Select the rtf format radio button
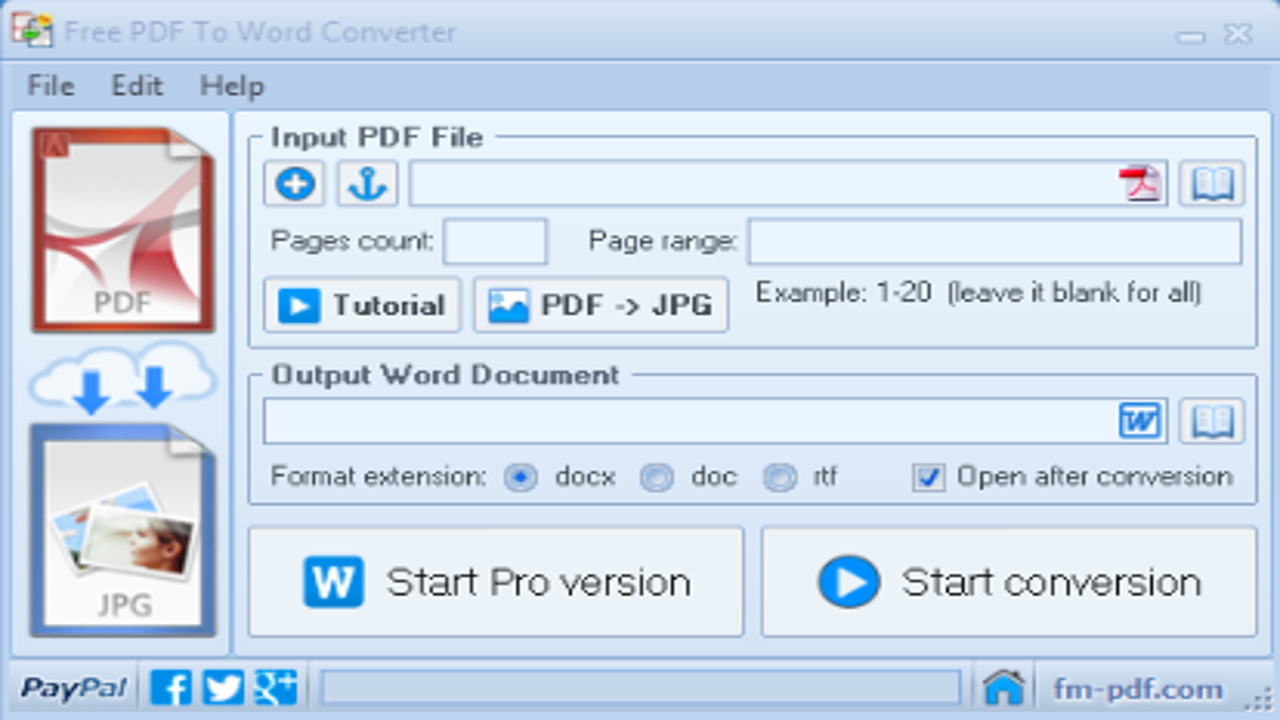Image resolution: width=1280 pixels, height=720 pixels. 780,477
